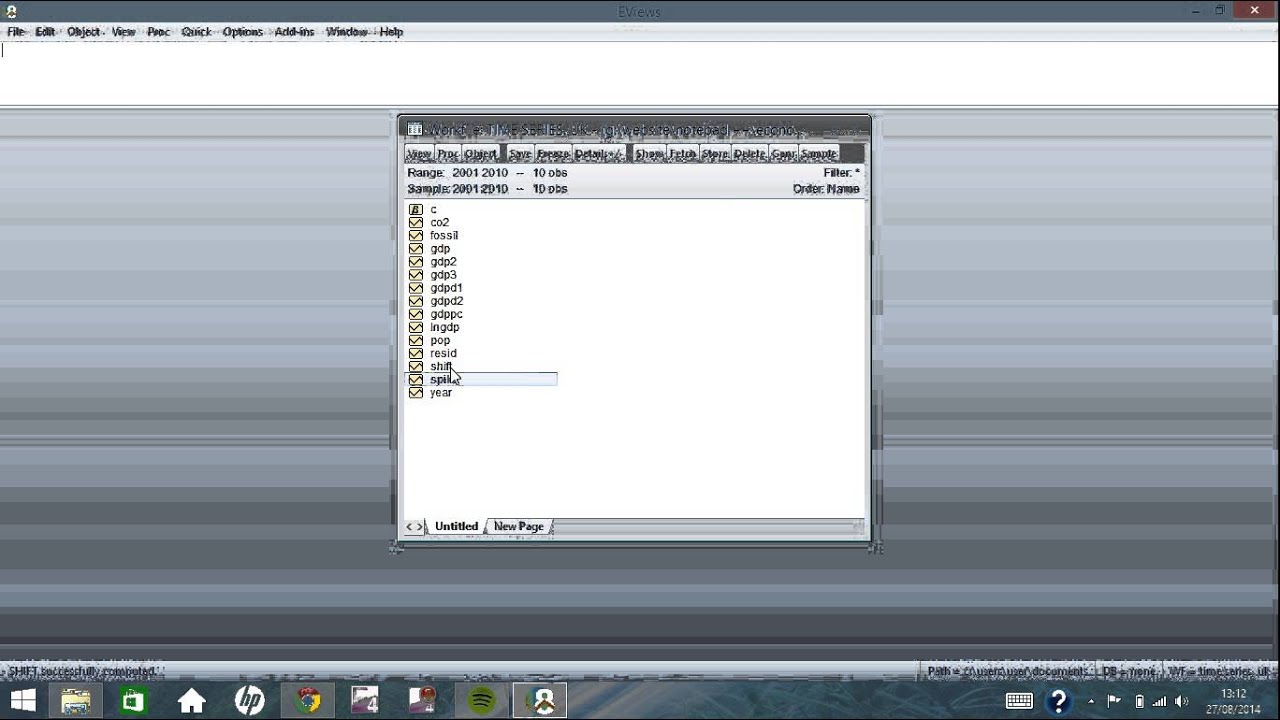This screenshot has width=1280, height=720.
Task: Open Google Chrome from the taskbar
Action: [x=307, y=701]
